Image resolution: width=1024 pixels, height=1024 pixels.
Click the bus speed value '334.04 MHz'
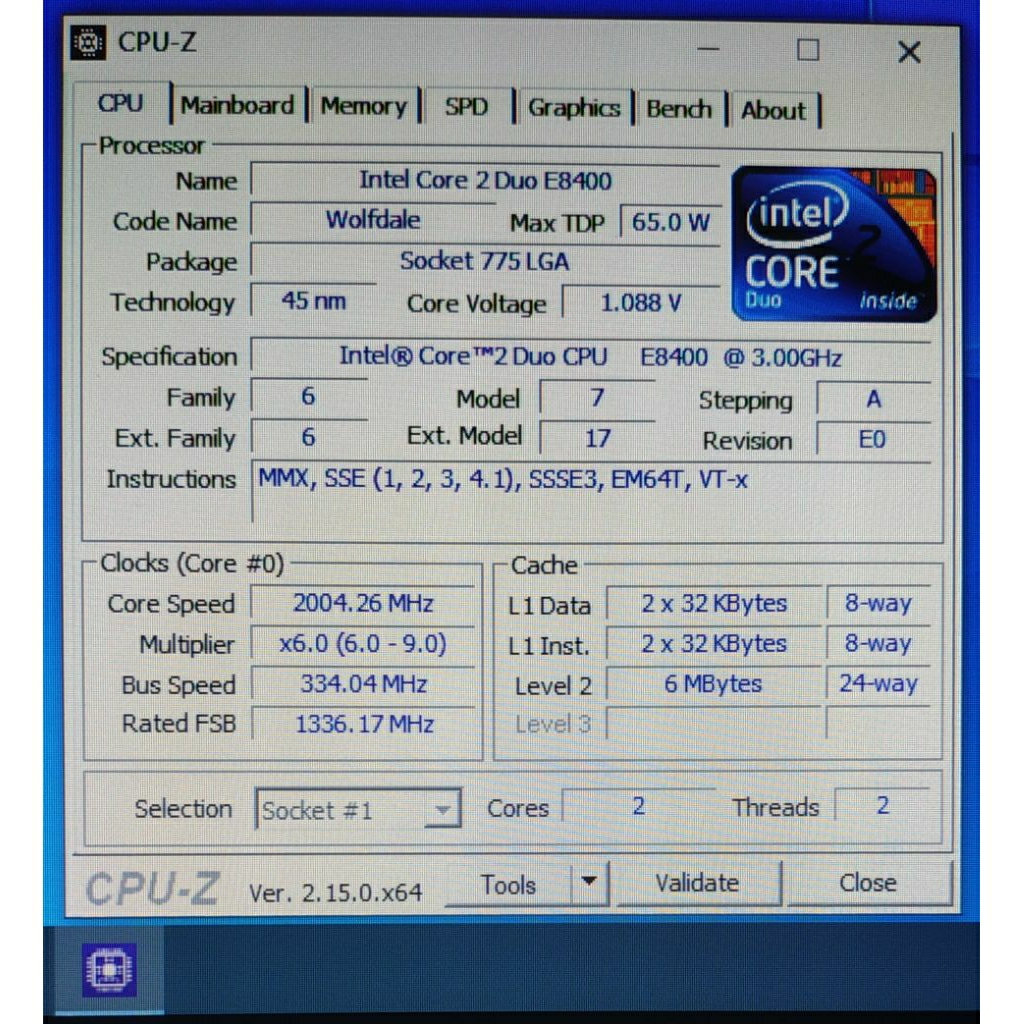pyautogui.click(x=363, y=684)
